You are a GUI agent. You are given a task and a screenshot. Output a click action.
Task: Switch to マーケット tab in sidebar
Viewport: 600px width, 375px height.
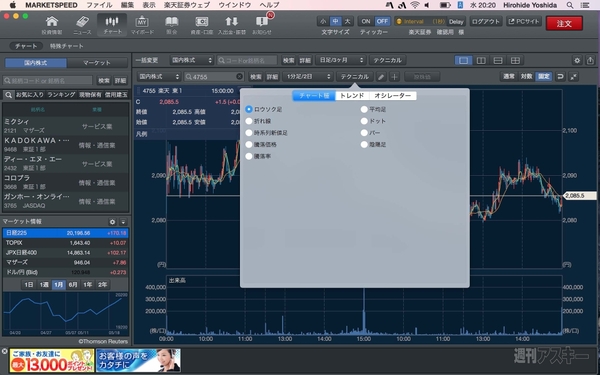coord(97,63)
